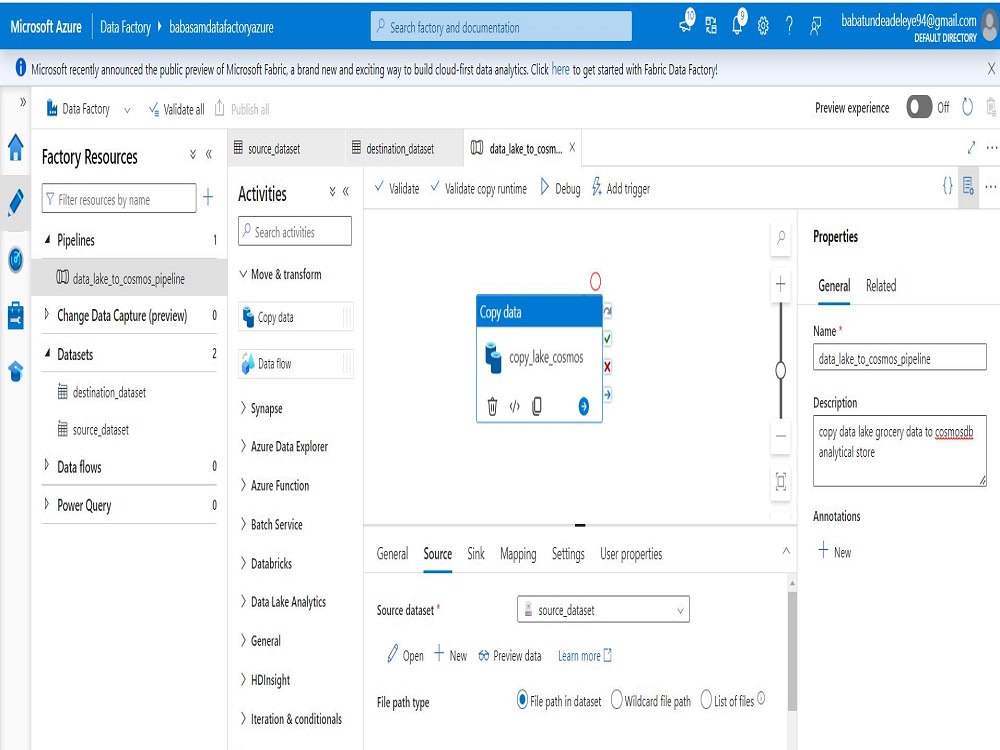Viewport: 1000px width, 750px height.
Task: Select data_lake_to_cosmos_pipeline in tree
Action: (129, 278)
